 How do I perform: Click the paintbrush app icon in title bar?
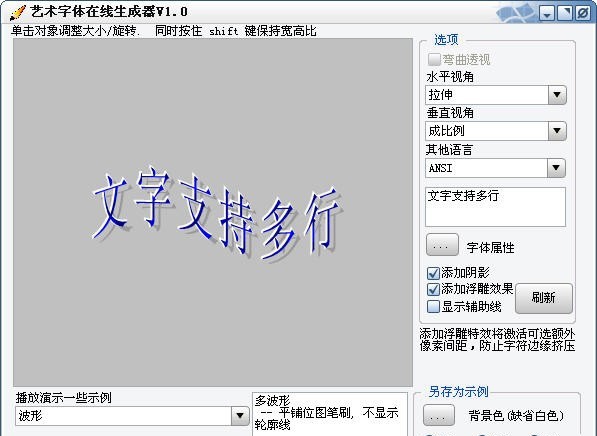pos(18,12)
